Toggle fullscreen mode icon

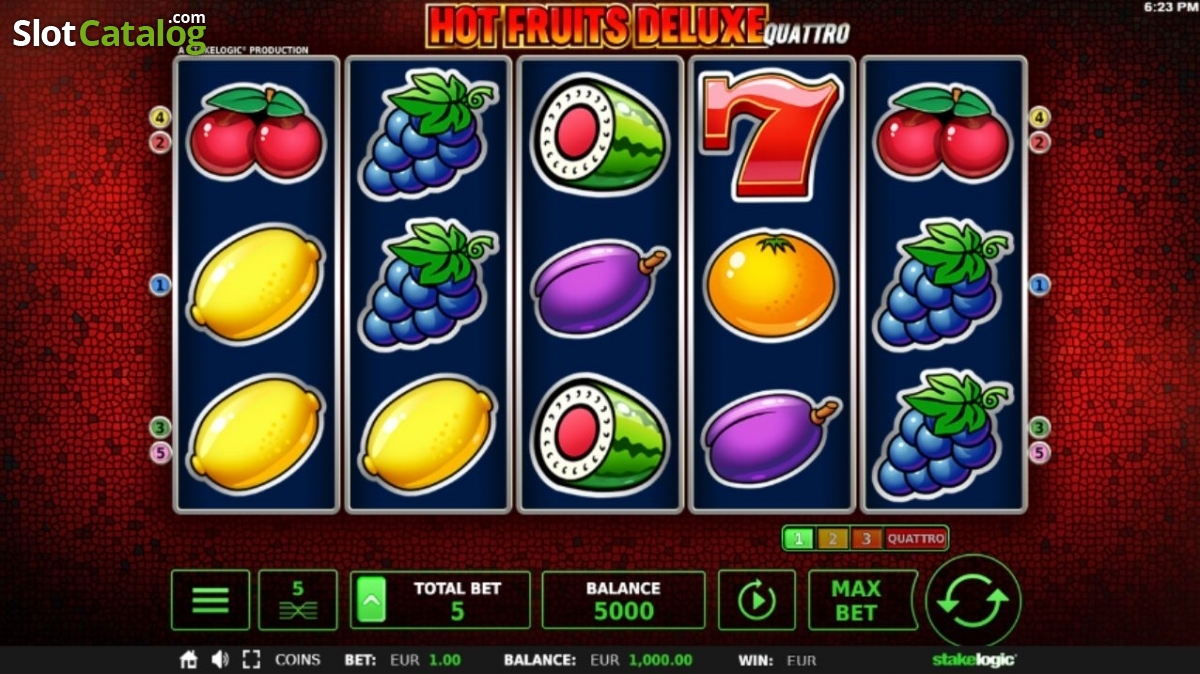(x=251, y=660)
